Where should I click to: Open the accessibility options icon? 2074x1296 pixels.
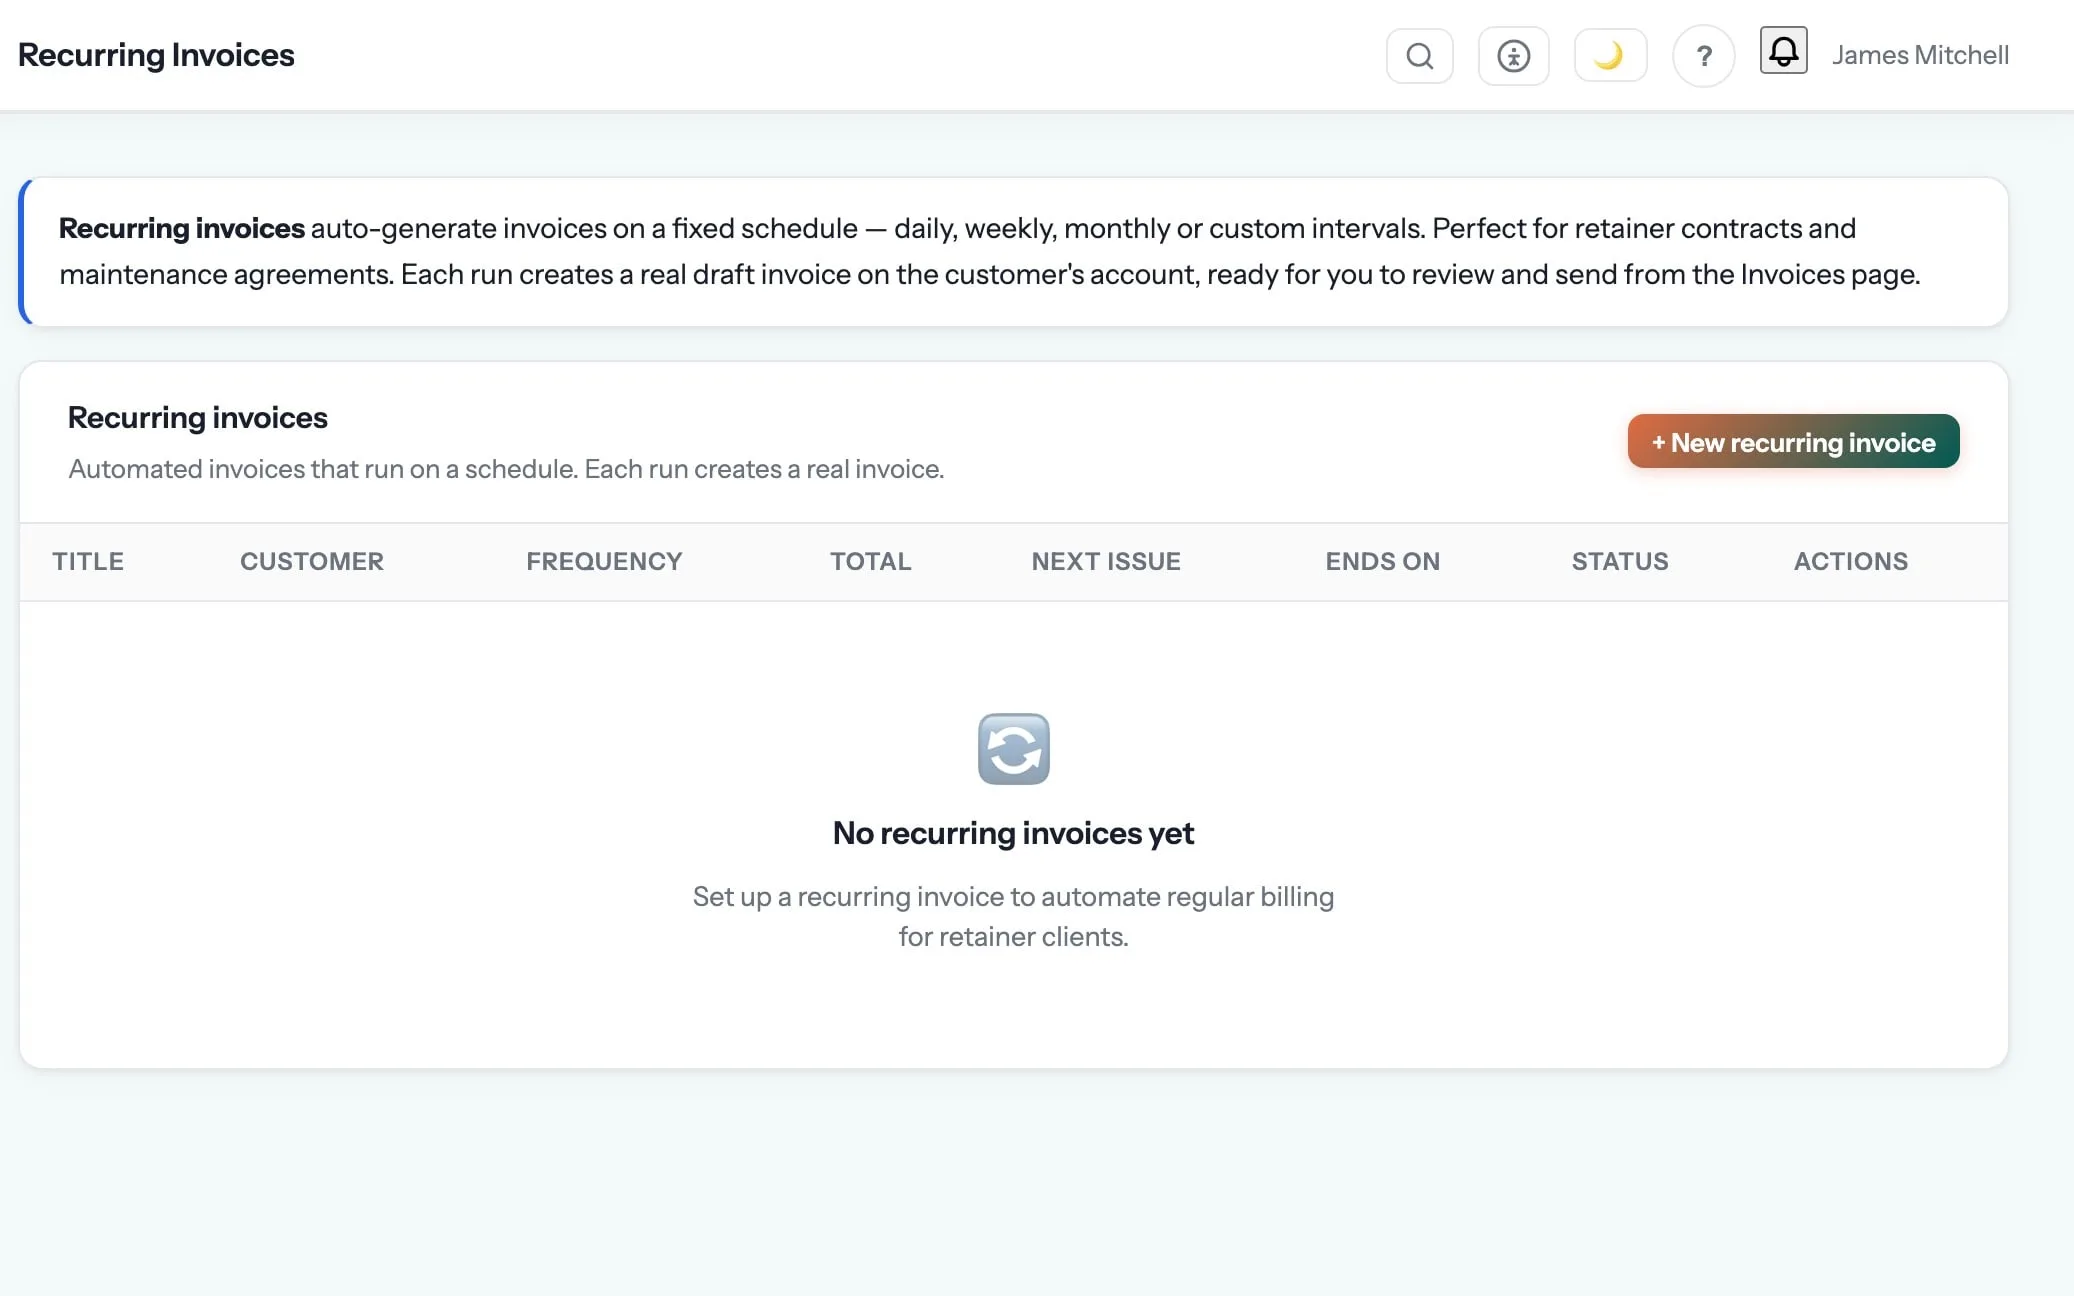[x=1513, y=56]
